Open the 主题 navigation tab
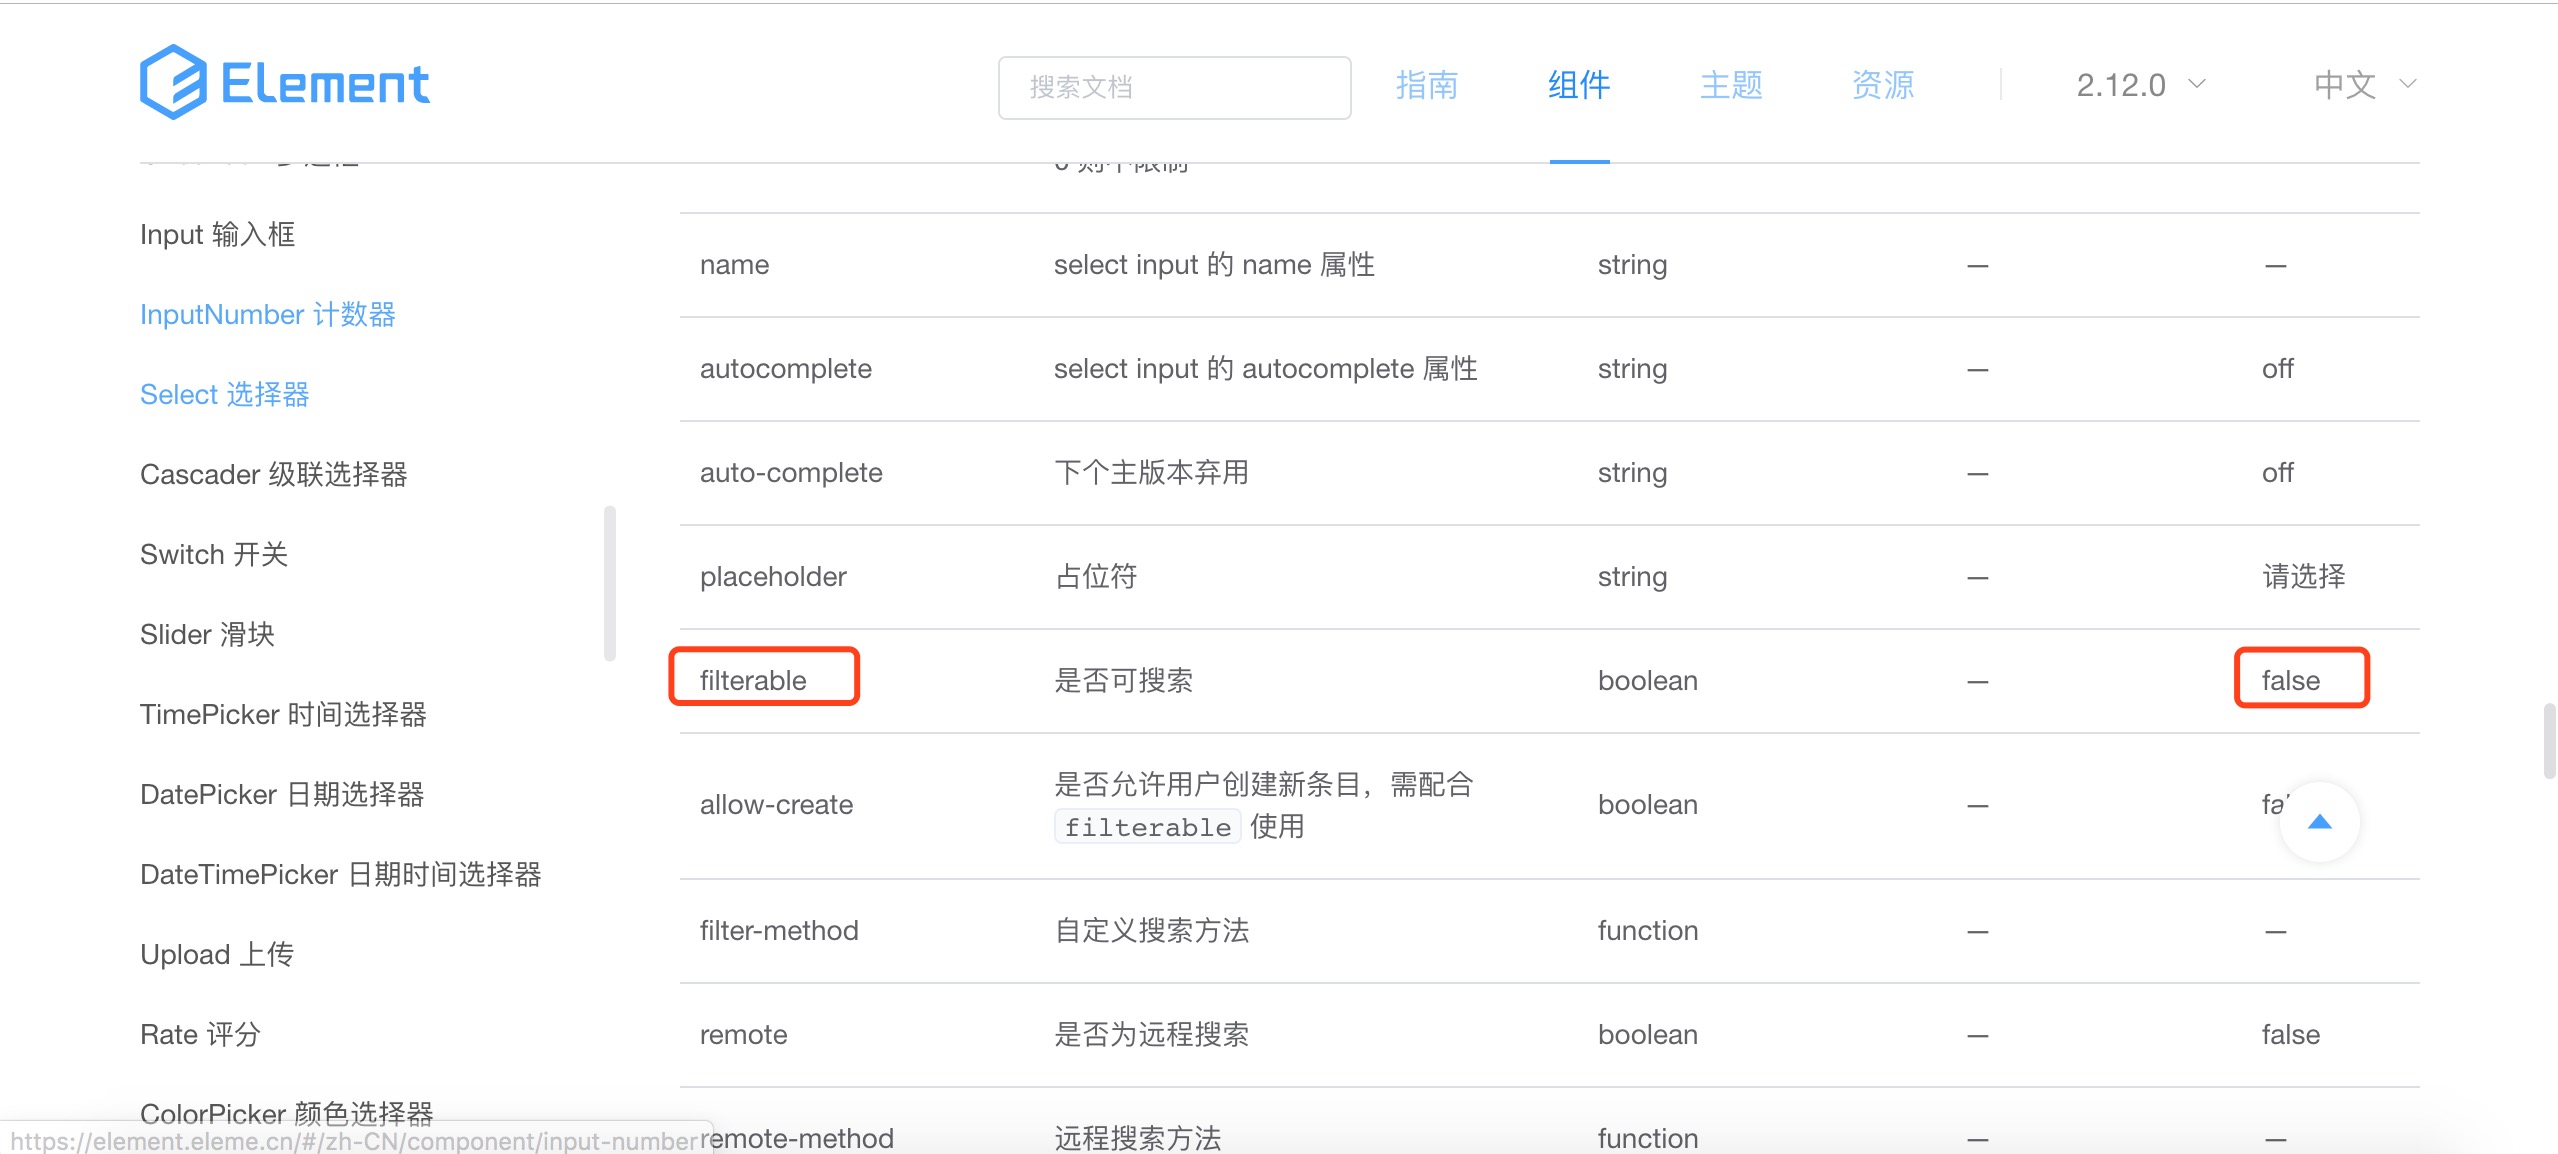This screenshot has height=1154, width=2558. tap(1731, 85)
